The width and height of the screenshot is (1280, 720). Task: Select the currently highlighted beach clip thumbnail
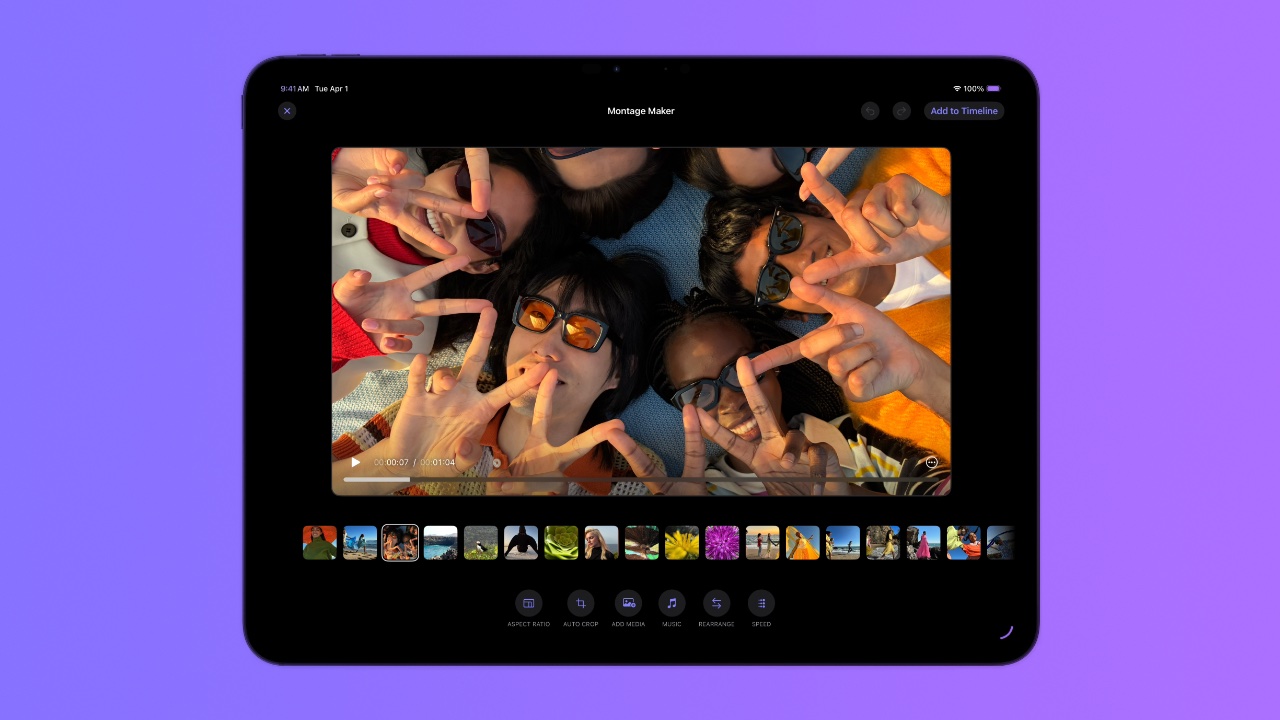[400, 542]
